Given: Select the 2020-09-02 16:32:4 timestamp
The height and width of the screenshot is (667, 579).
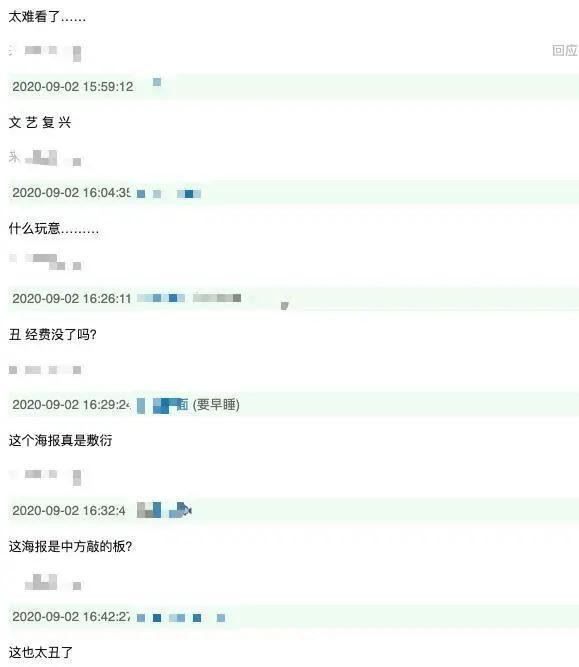Looking at the screenshot, I should (x=69, y=510).
